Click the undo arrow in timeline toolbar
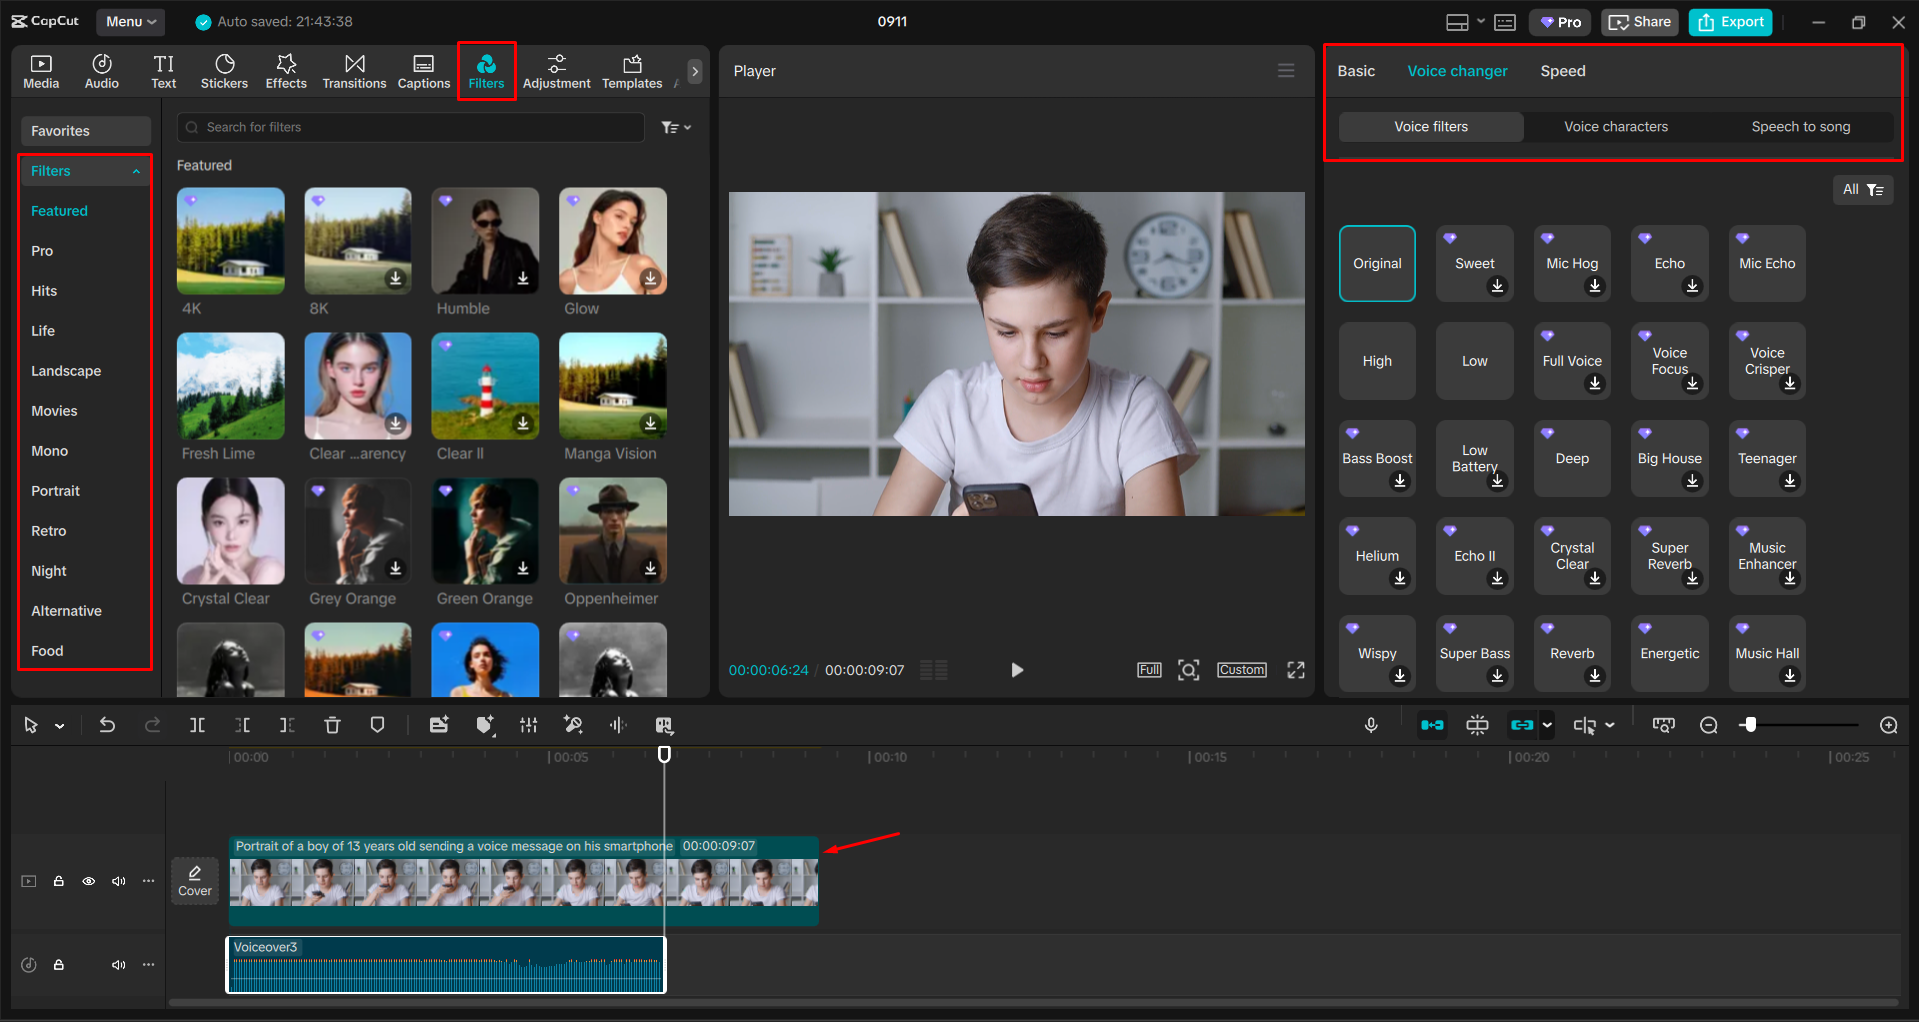Screen dimensions: 1919x1022 tap(107, 725)
